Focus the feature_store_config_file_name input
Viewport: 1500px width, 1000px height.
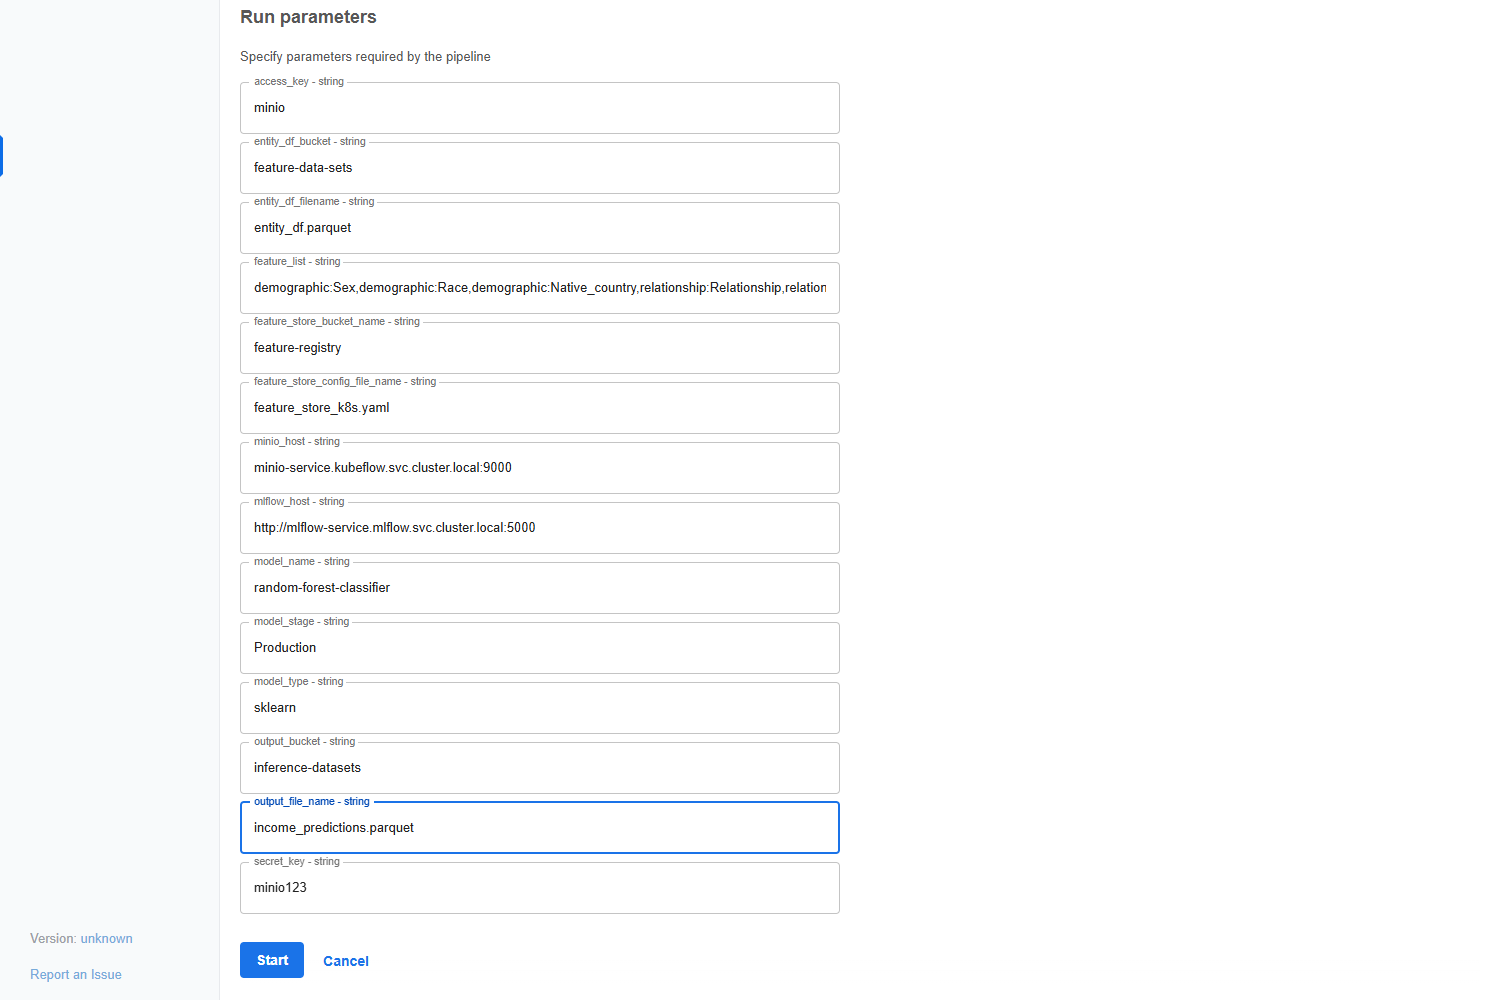[540, 408]
